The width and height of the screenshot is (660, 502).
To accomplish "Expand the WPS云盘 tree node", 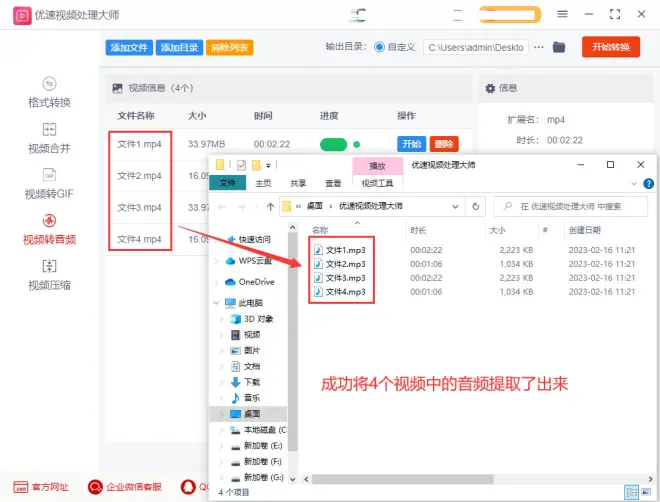I will (x=216, y=261).
